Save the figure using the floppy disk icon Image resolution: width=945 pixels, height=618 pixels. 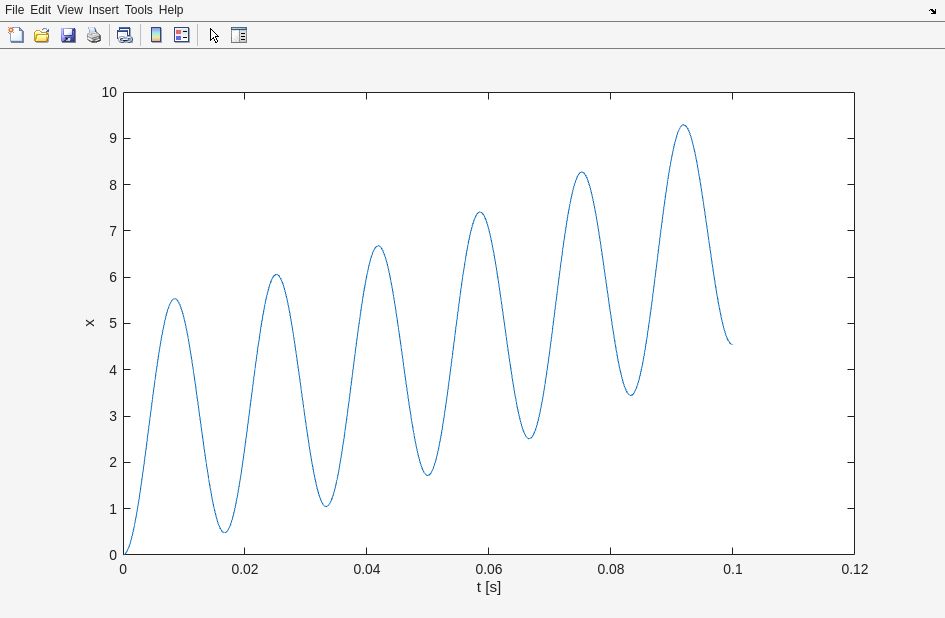(x=68, y=35)
